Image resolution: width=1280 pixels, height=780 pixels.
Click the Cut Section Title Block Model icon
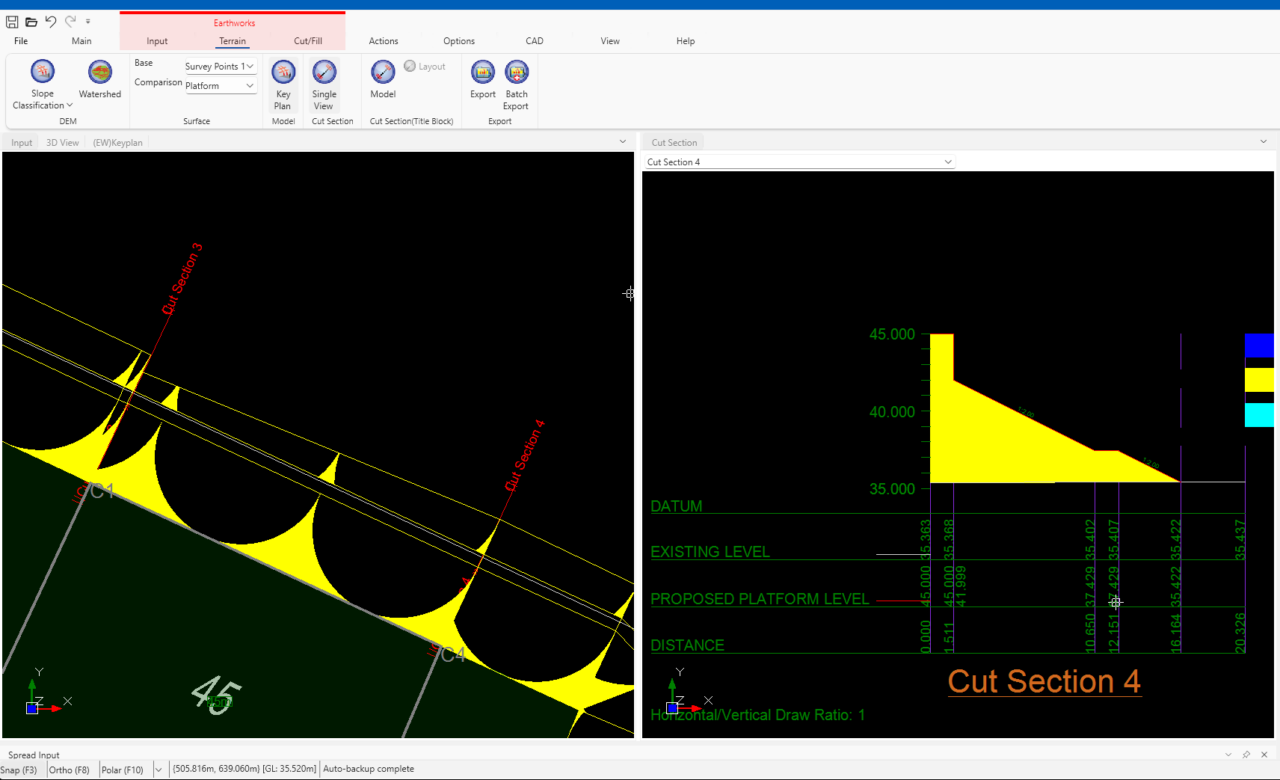click(382, 73)
